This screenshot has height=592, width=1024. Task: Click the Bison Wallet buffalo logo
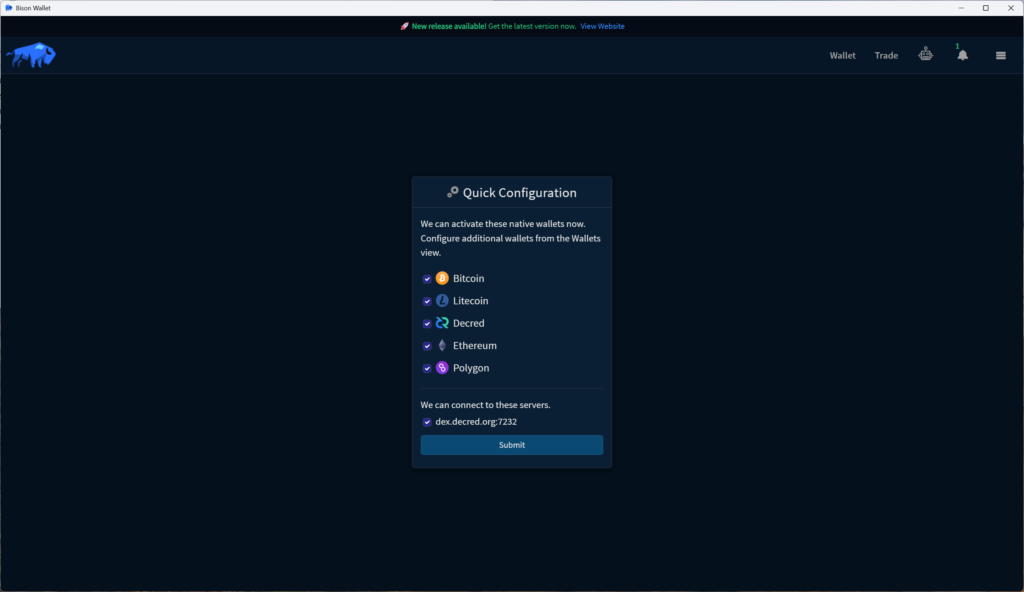click(31, 55)
